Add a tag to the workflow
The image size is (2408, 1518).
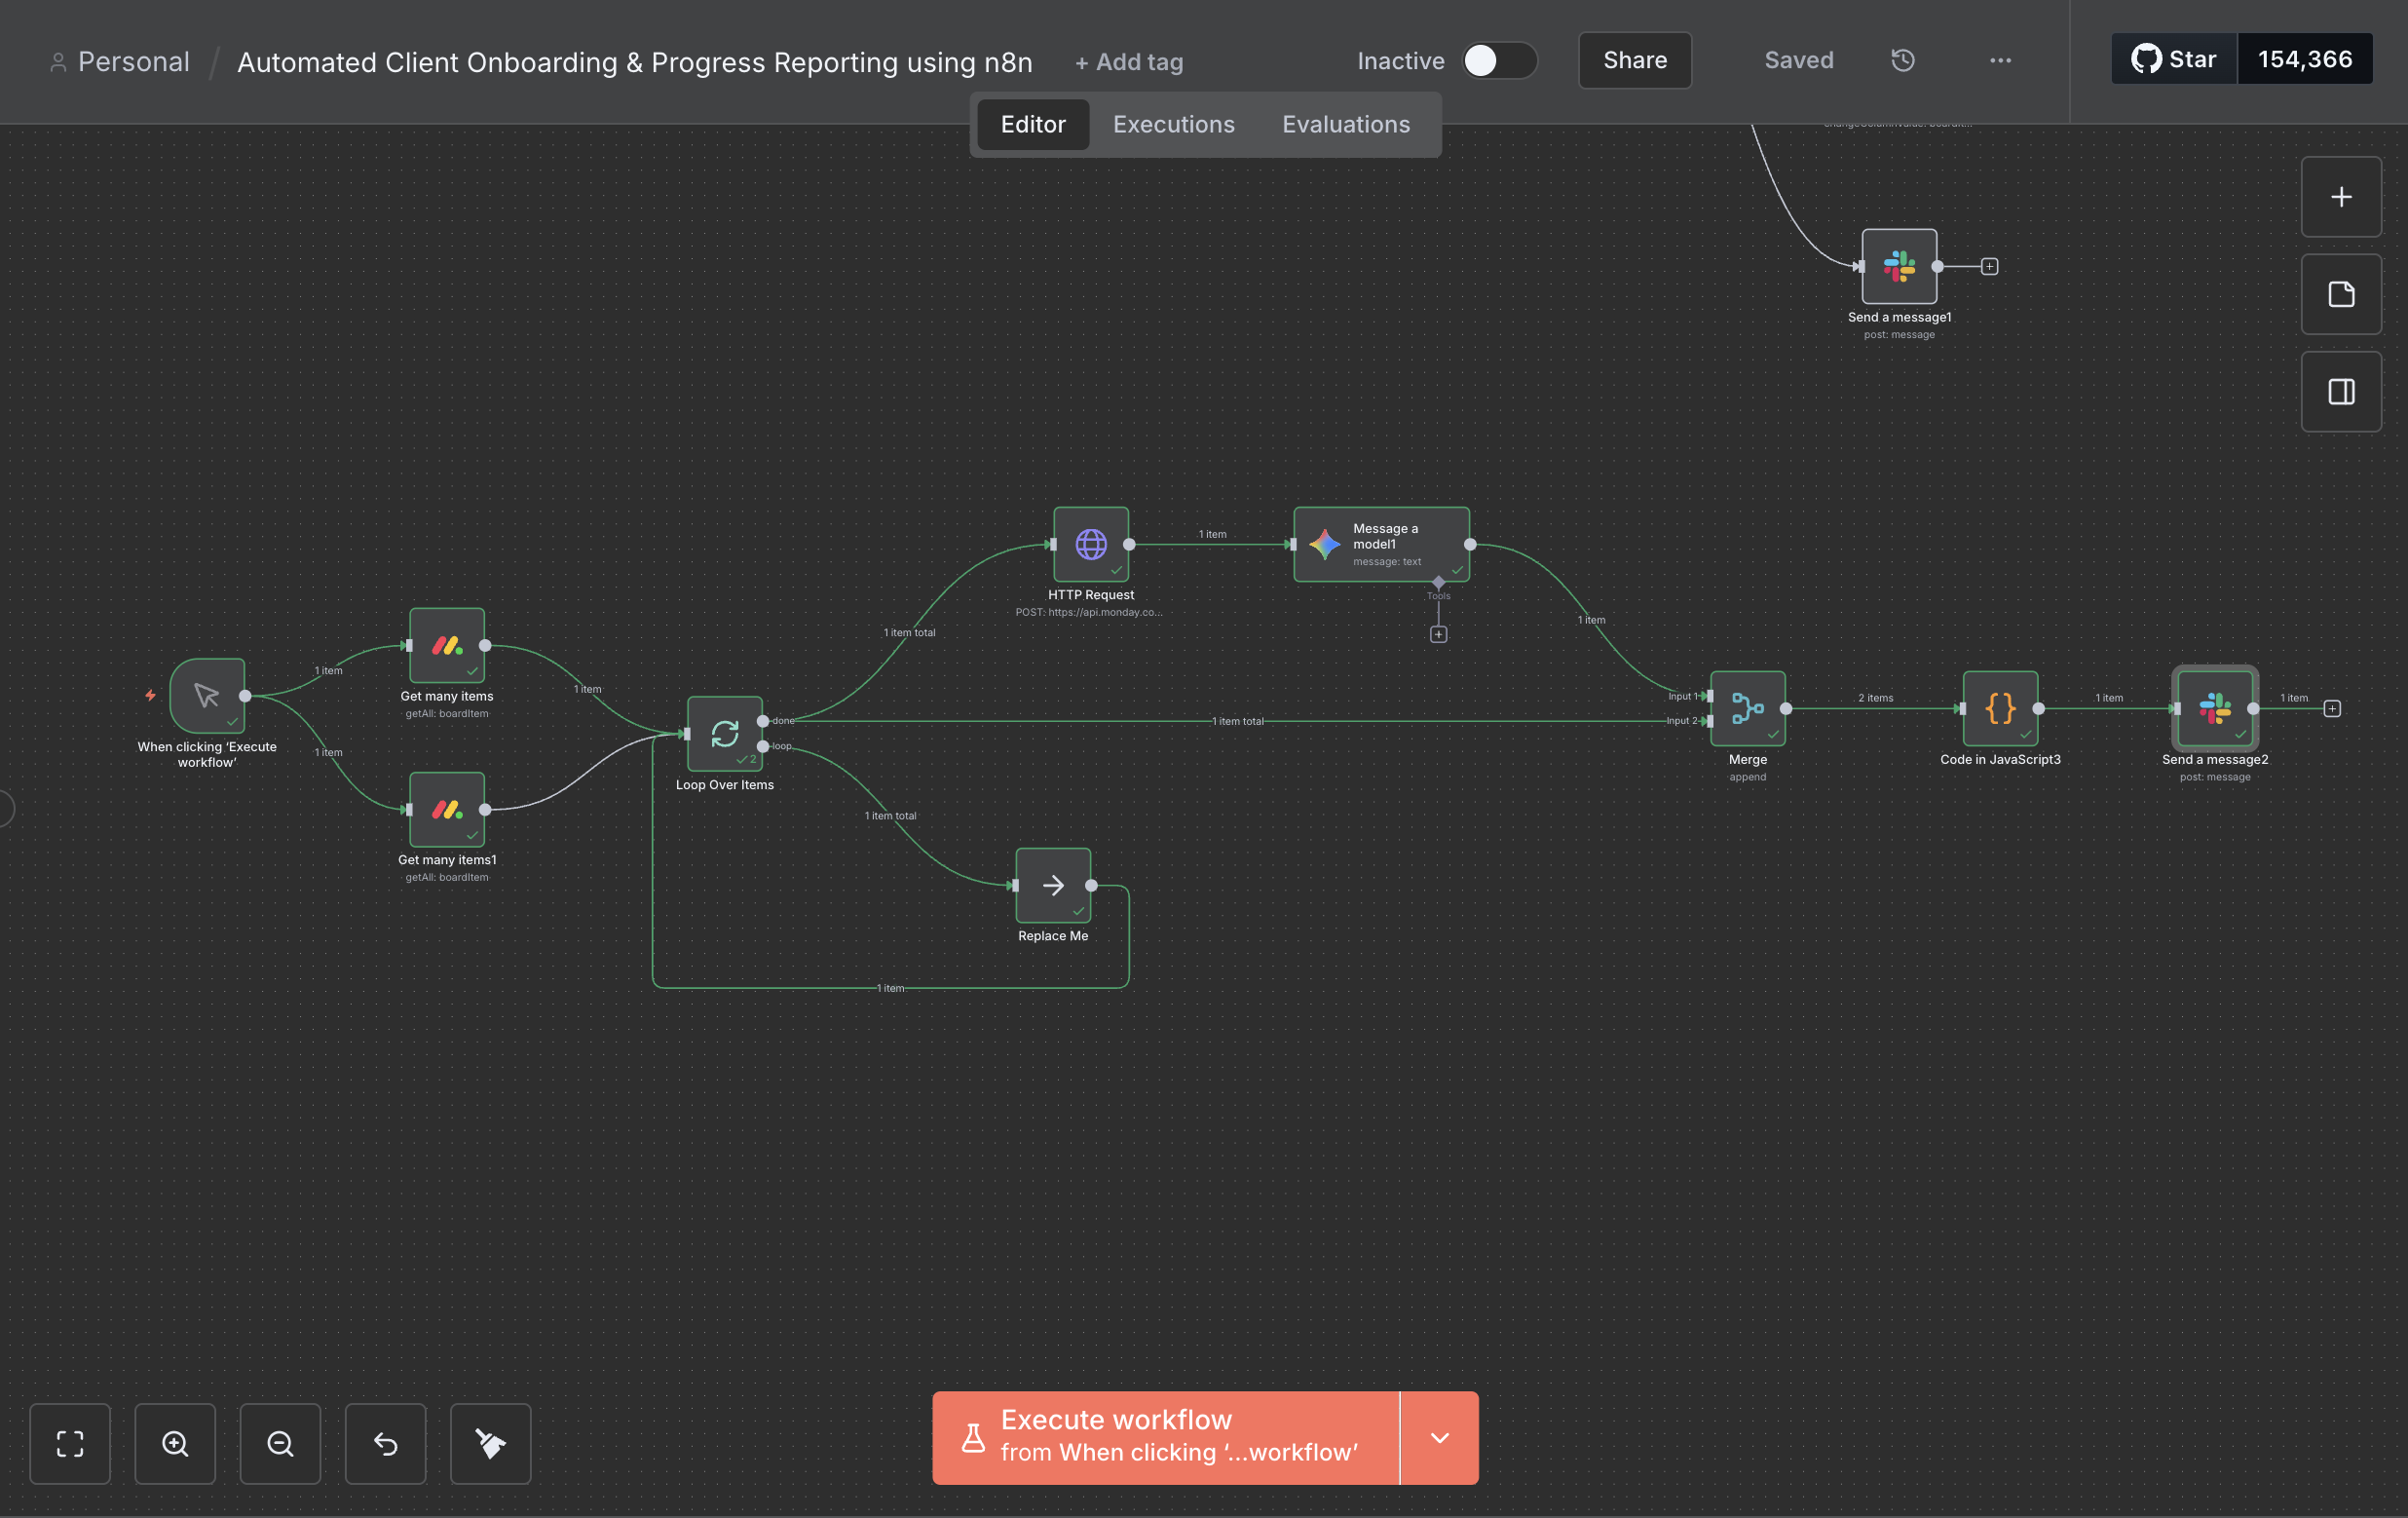1128,61
